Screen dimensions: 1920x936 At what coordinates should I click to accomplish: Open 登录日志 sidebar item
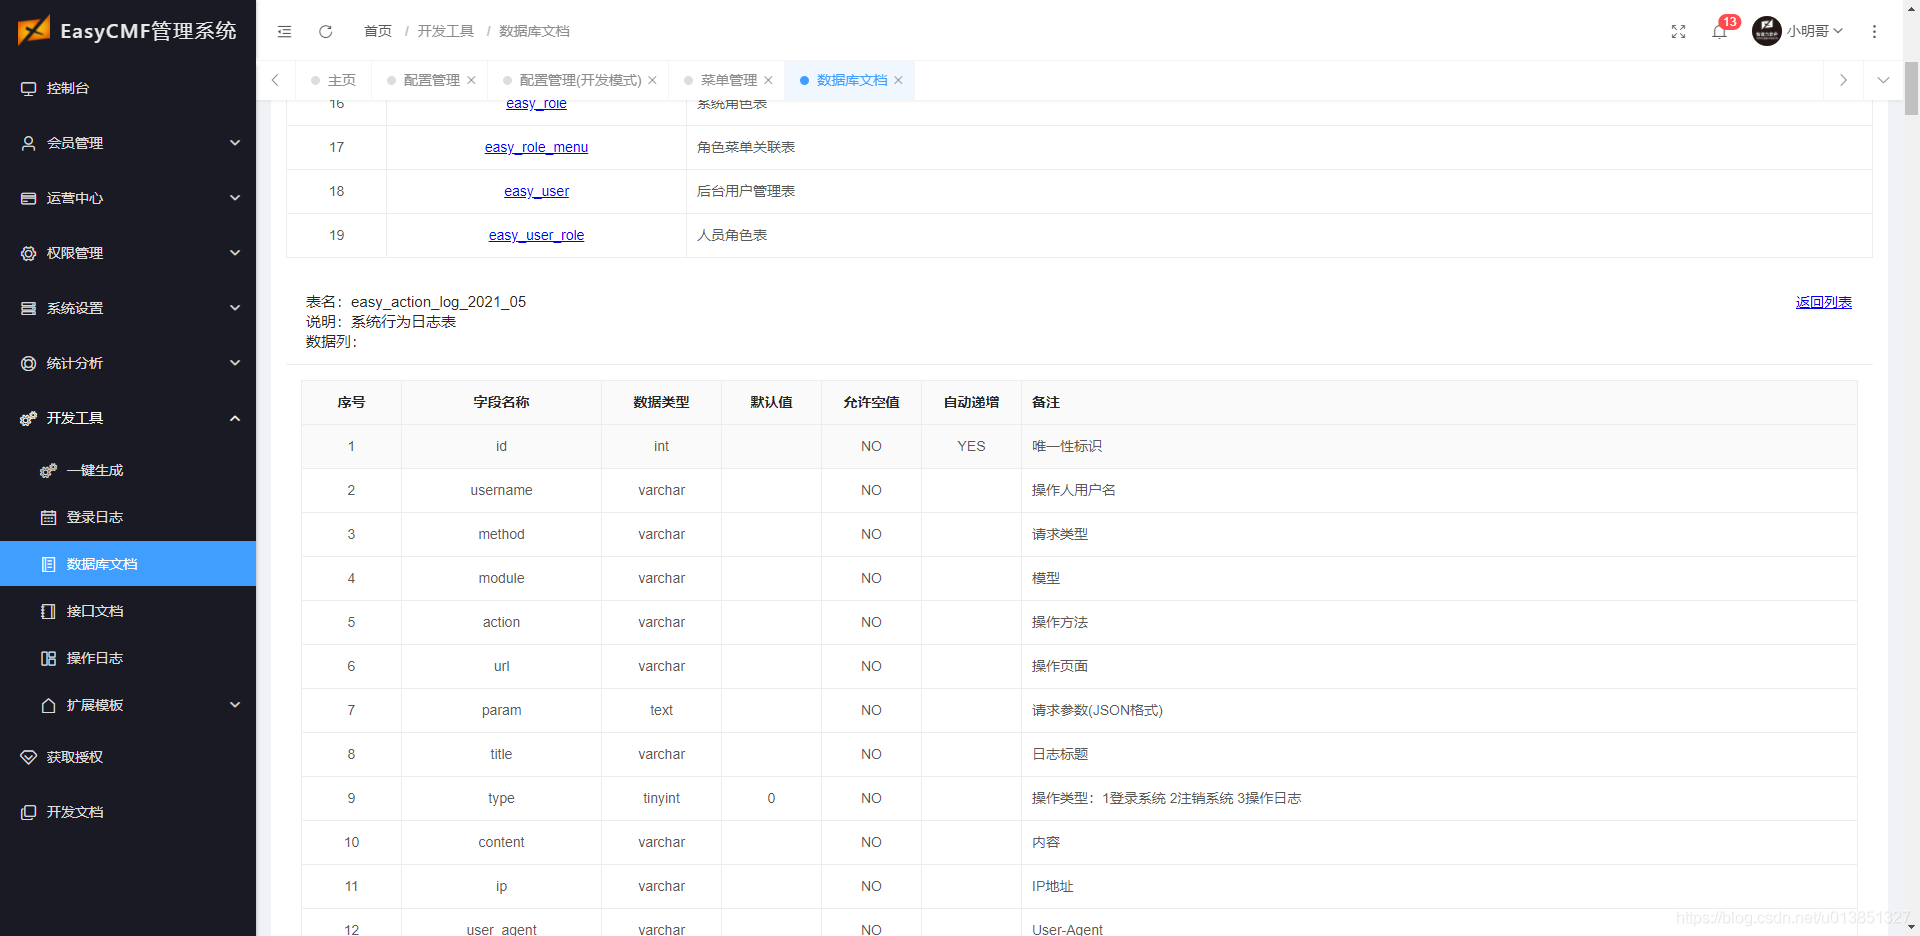point(128,517)
